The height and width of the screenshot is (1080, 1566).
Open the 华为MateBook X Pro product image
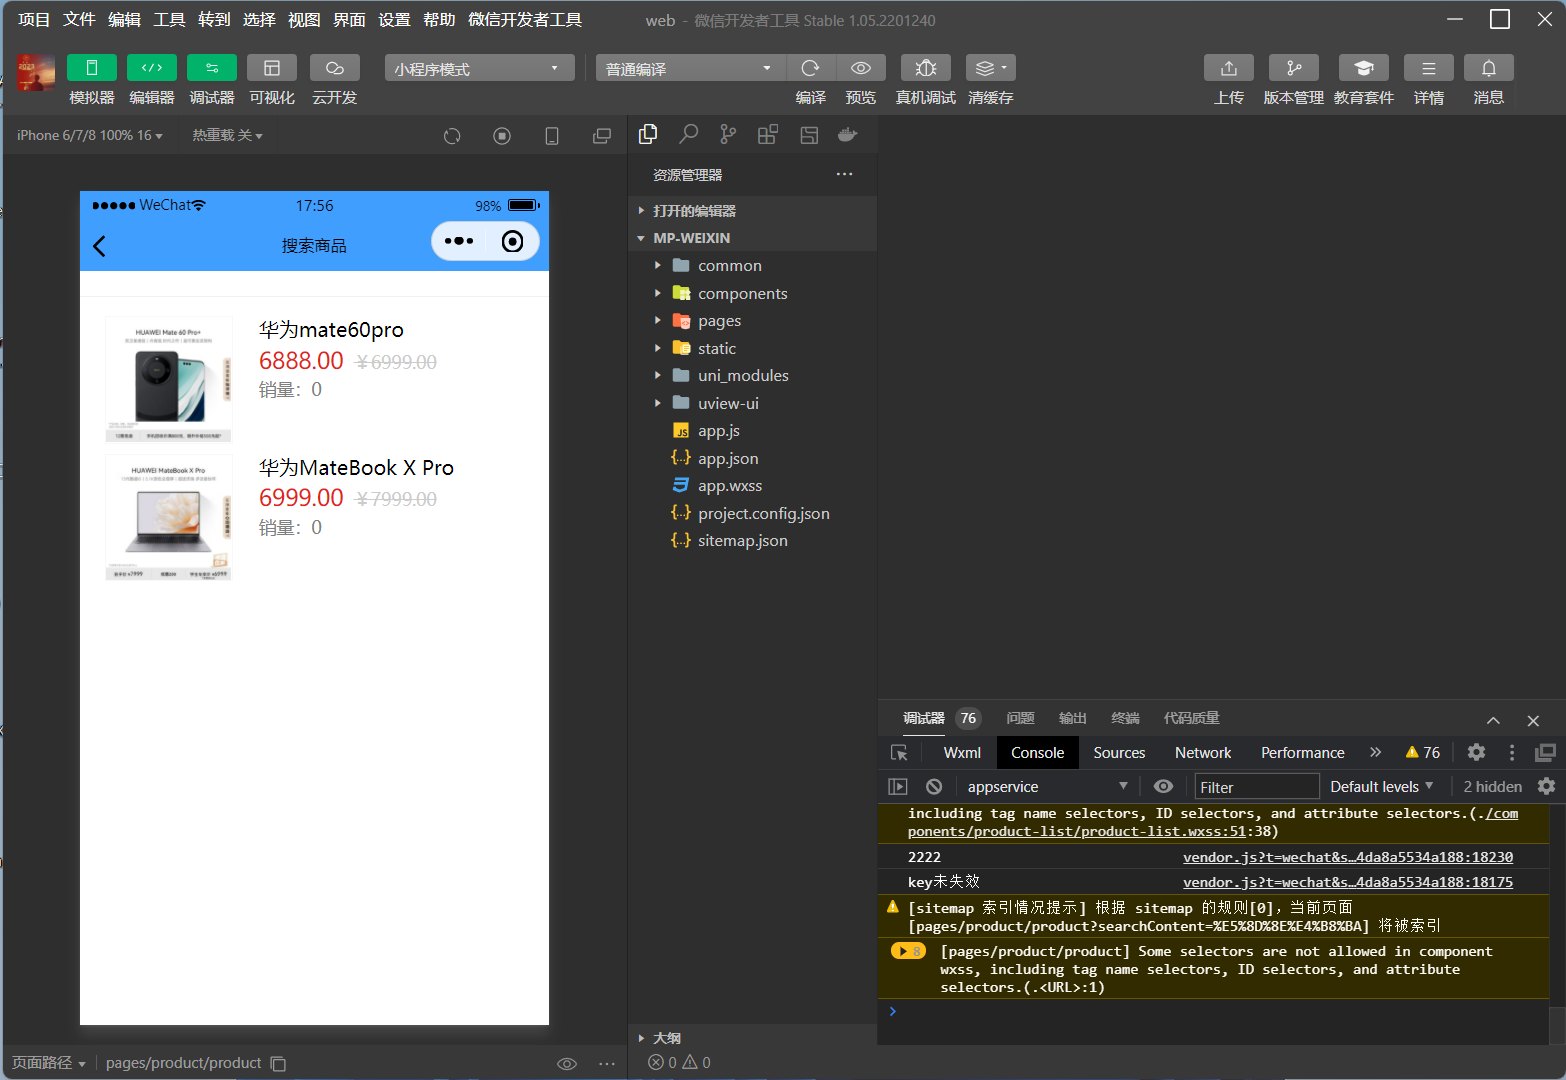[x=169, y=517]
